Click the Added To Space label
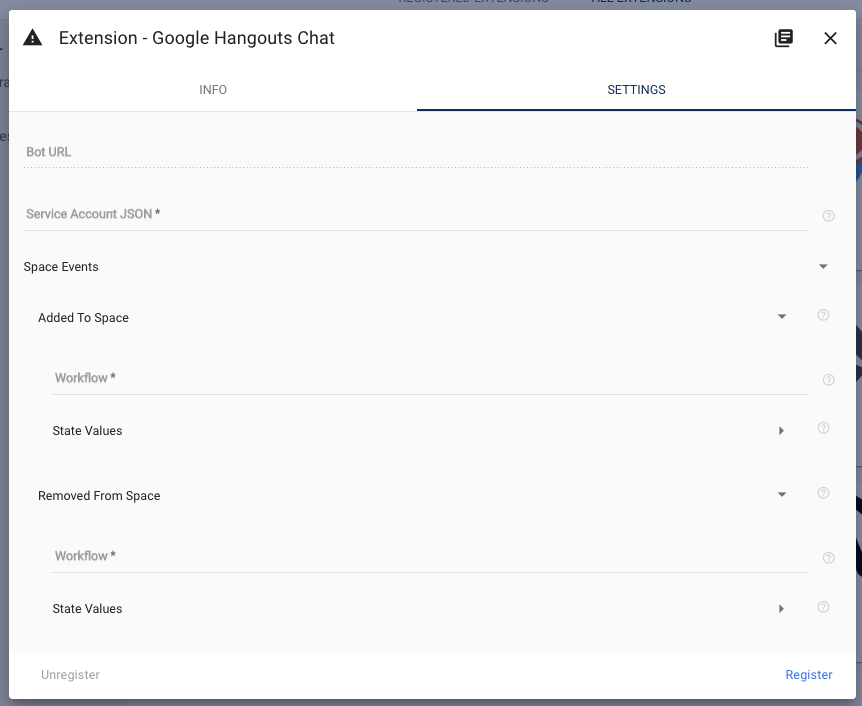This screenshot has height=706, width=862. click(83, 318)
